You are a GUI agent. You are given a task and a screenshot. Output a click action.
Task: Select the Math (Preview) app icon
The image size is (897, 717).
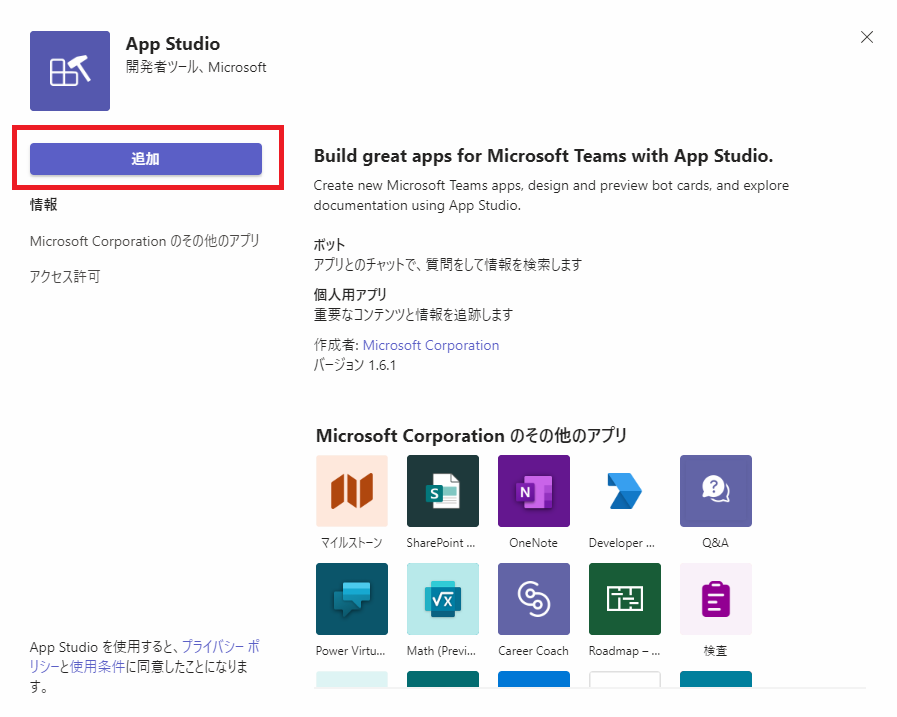(x=442, y=599)
